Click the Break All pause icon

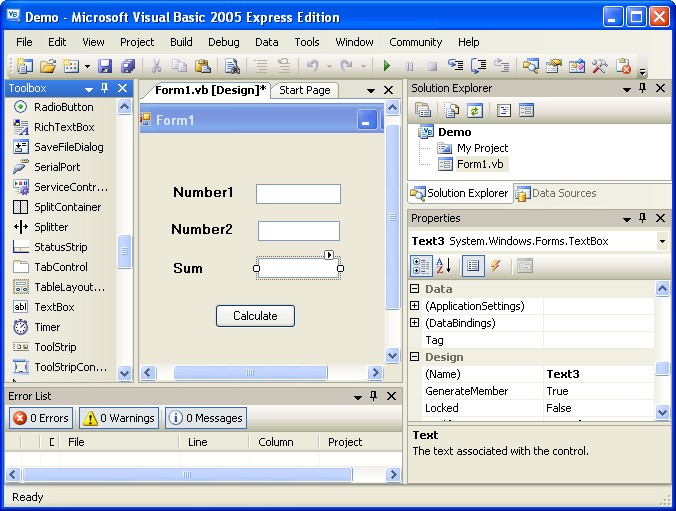coord(410,66)
